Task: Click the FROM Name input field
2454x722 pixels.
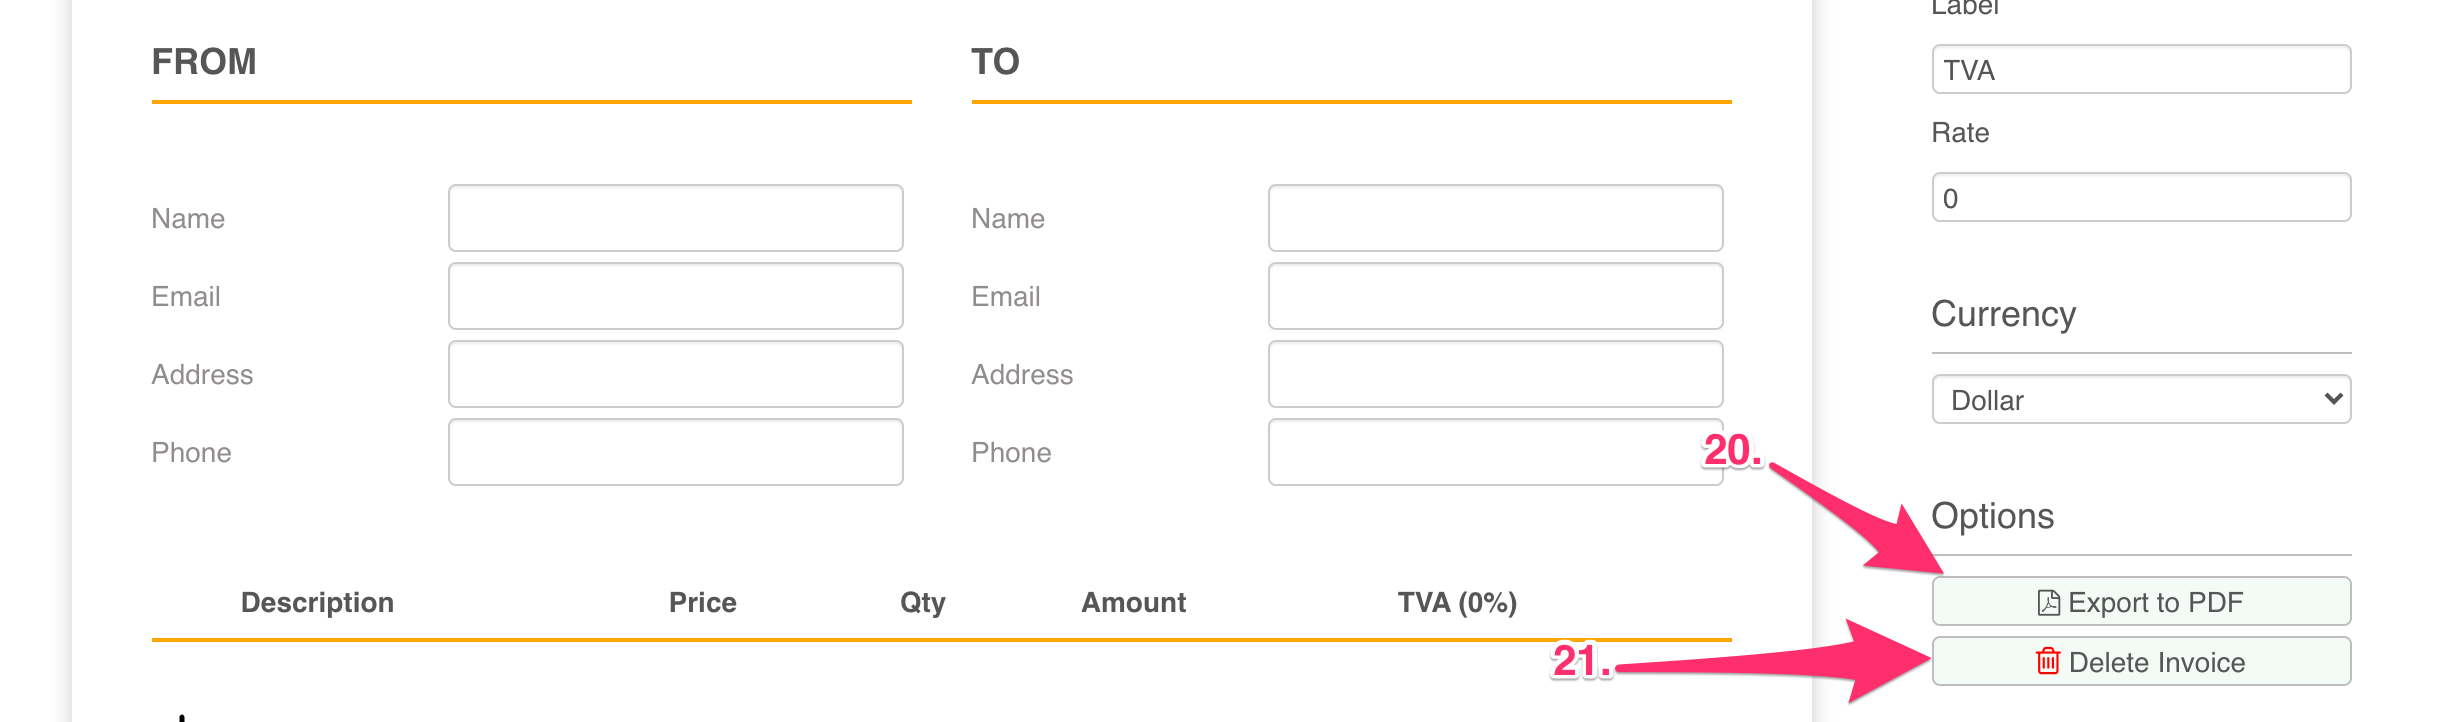Action: click(x=675, y=218)
